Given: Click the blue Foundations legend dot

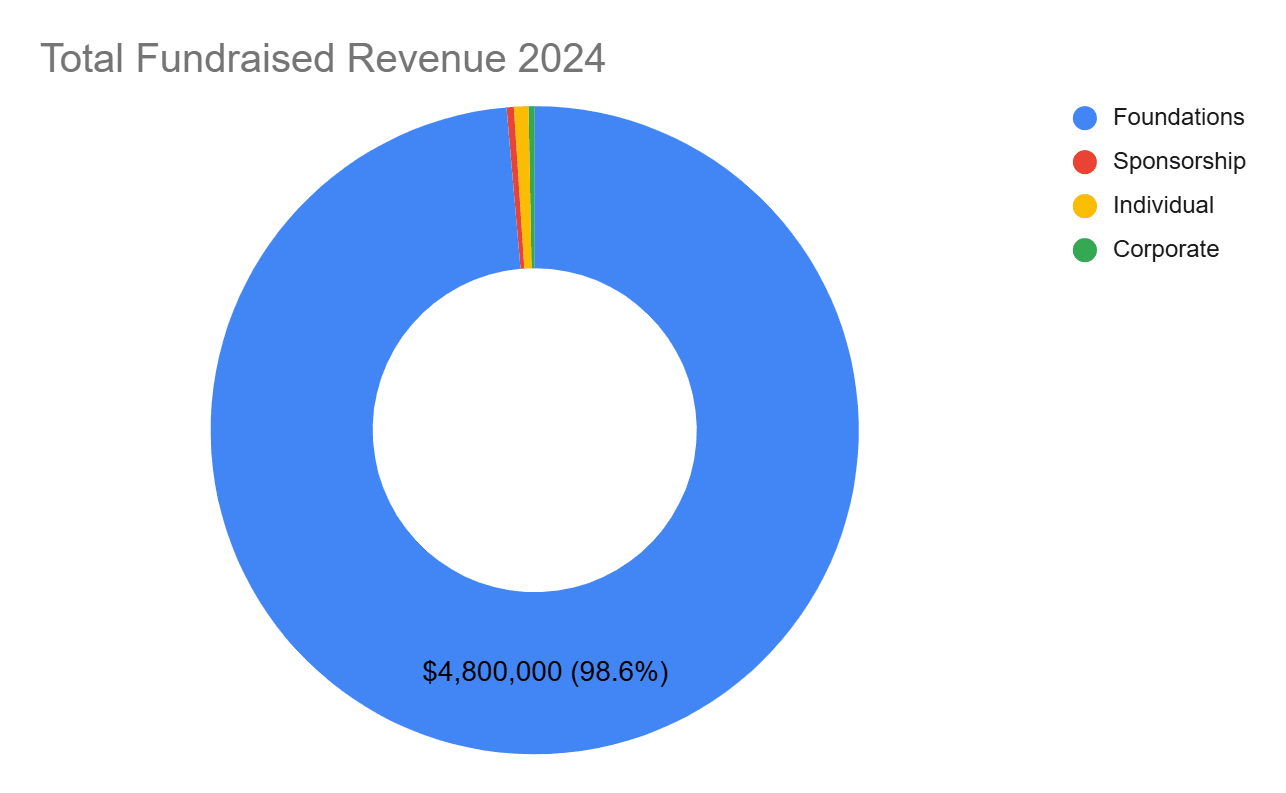Looking at the screenshot, I should [x=1084, y=117].
